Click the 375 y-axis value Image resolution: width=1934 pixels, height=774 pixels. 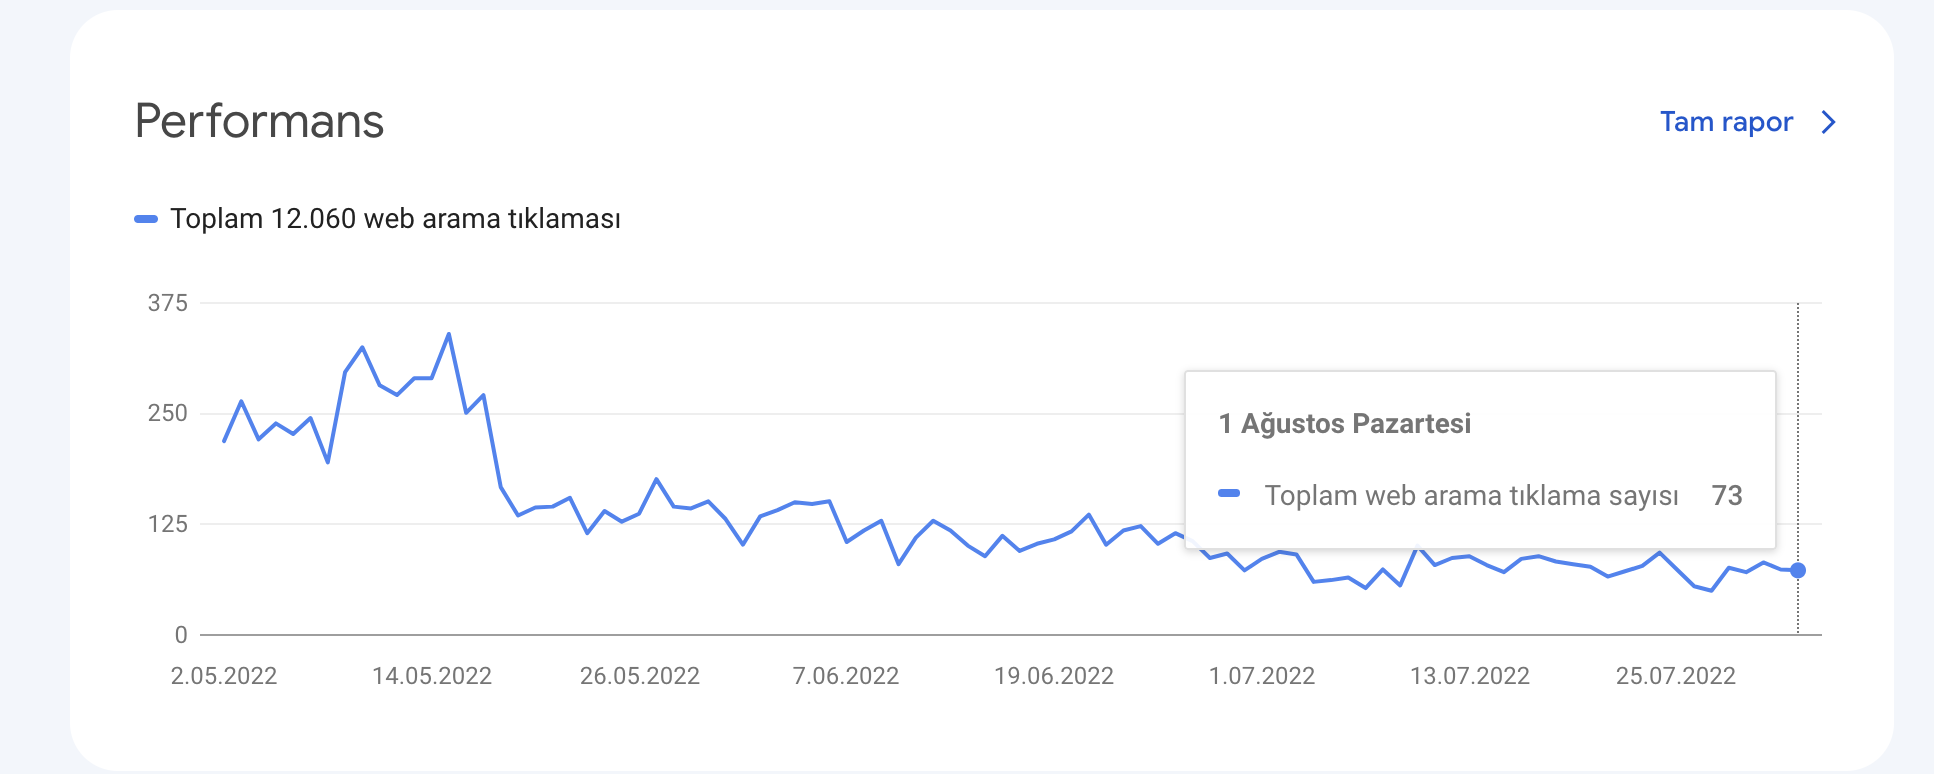click(168, 303)
